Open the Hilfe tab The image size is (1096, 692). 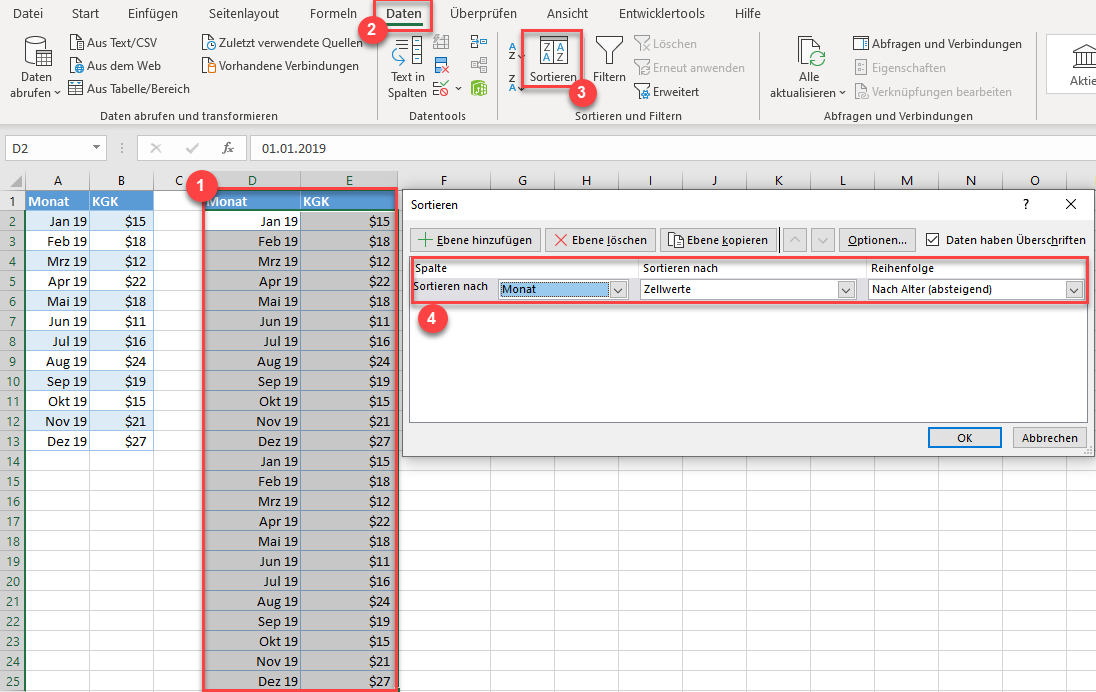pyautogui.click(x=747, y=13)
